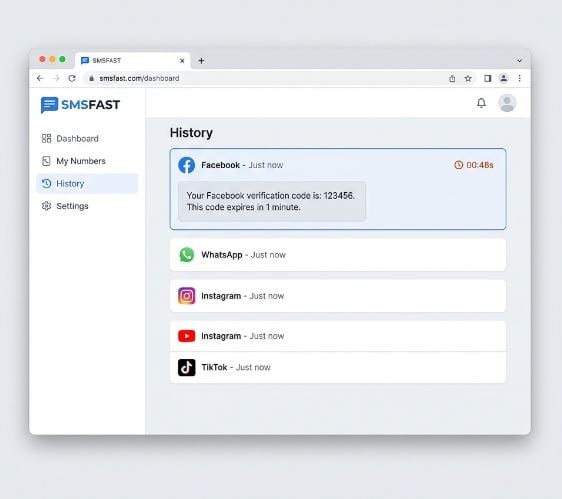Open a new browser tab
The image size is (562, 499).
(201, 61)
